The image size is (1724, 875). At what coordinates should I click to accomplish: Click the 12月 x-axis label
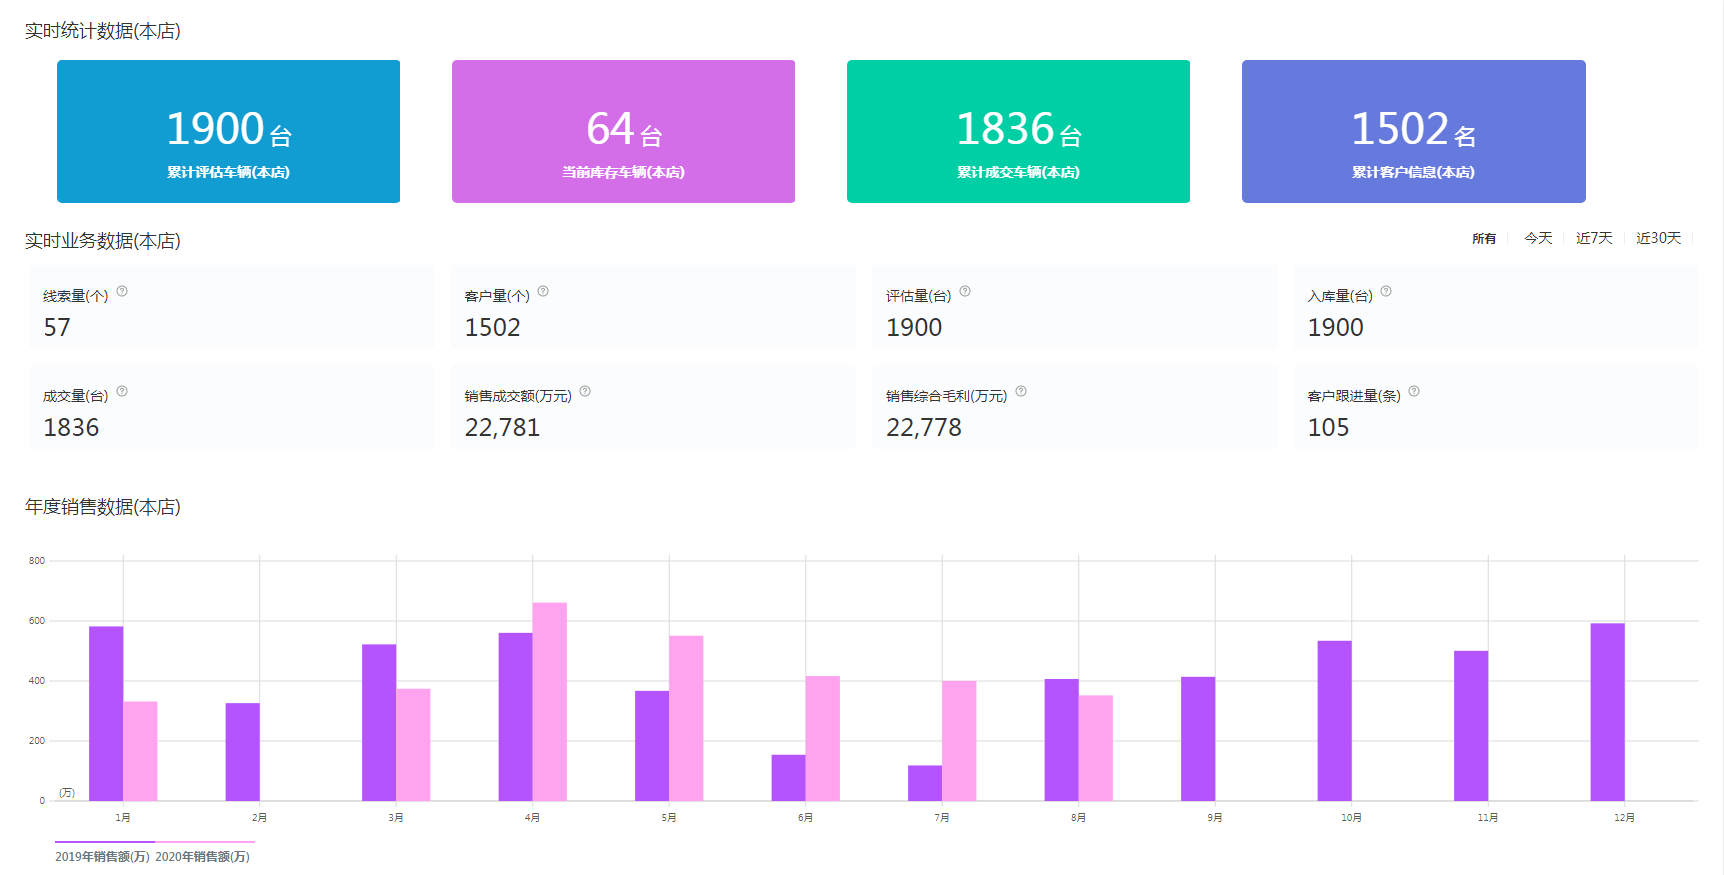click(1624, 818)
